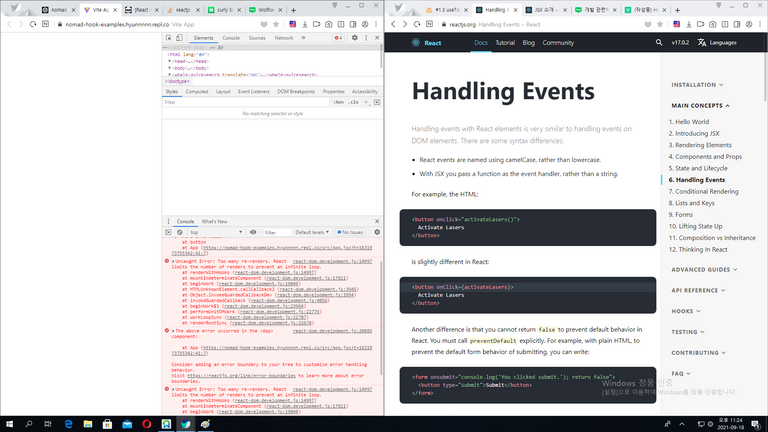Focus the Styles Filter input field
This screenshot has width=768, height=432.
click(246, 102)
